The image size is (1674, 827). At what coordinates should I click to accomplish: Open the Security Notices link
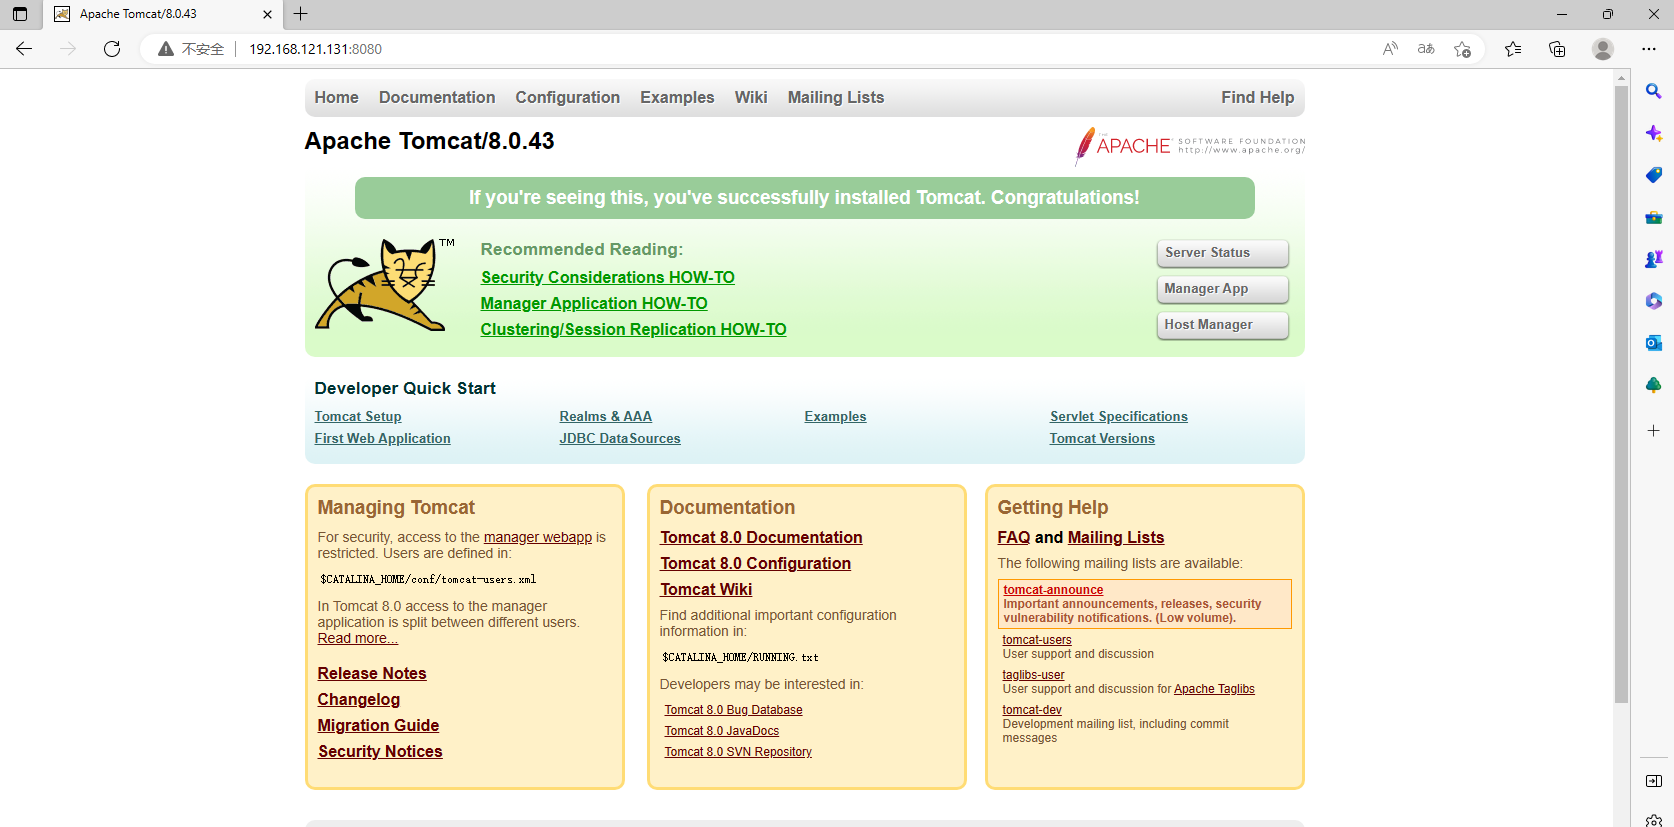click(x=380, y=752)
